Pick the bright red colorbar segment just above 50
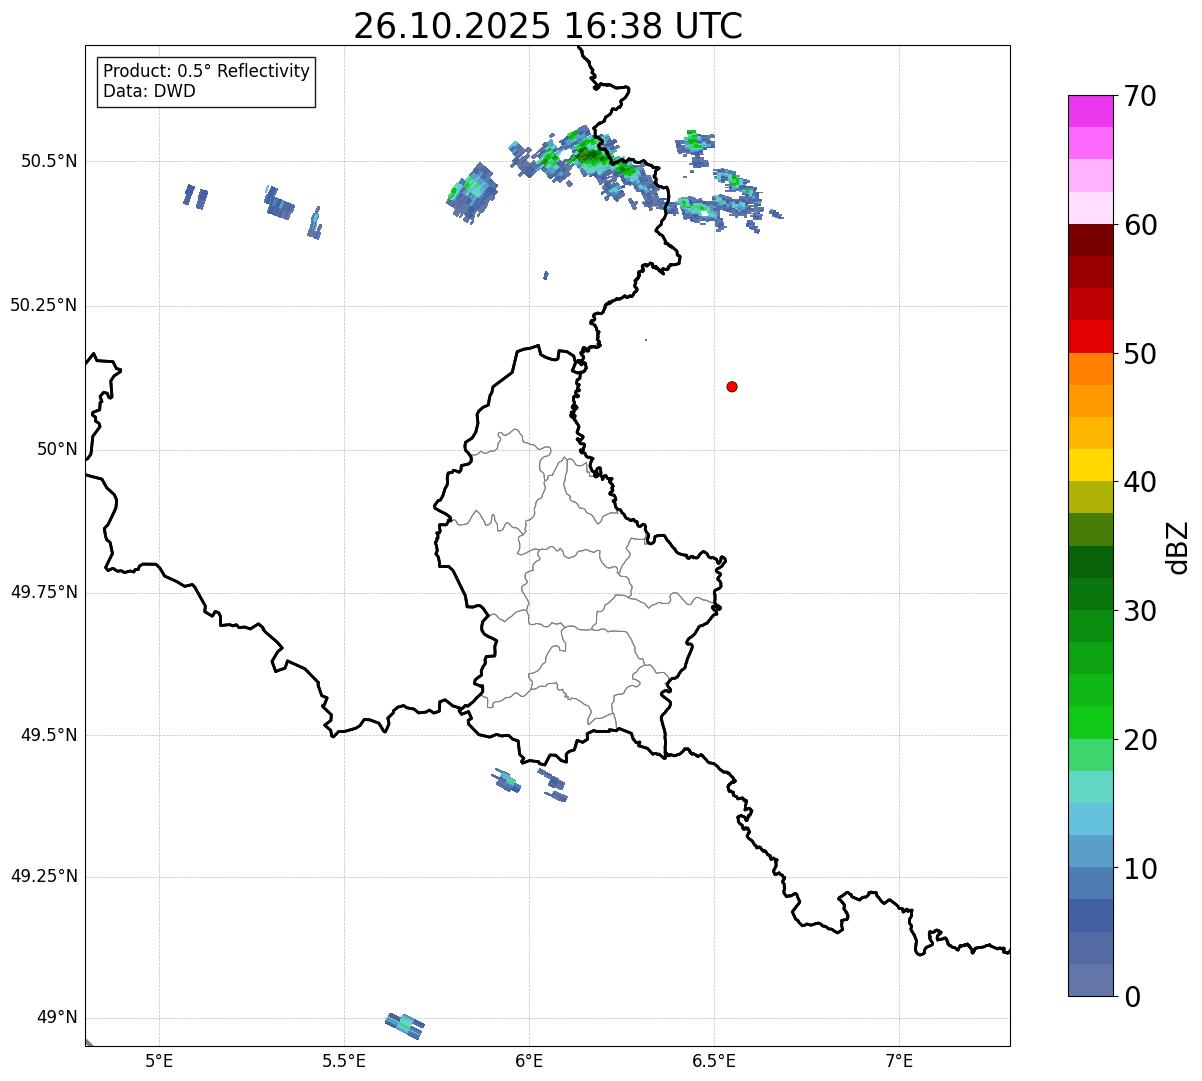This screenshot has width=1202, height=1081. [x=1091, y=337]
